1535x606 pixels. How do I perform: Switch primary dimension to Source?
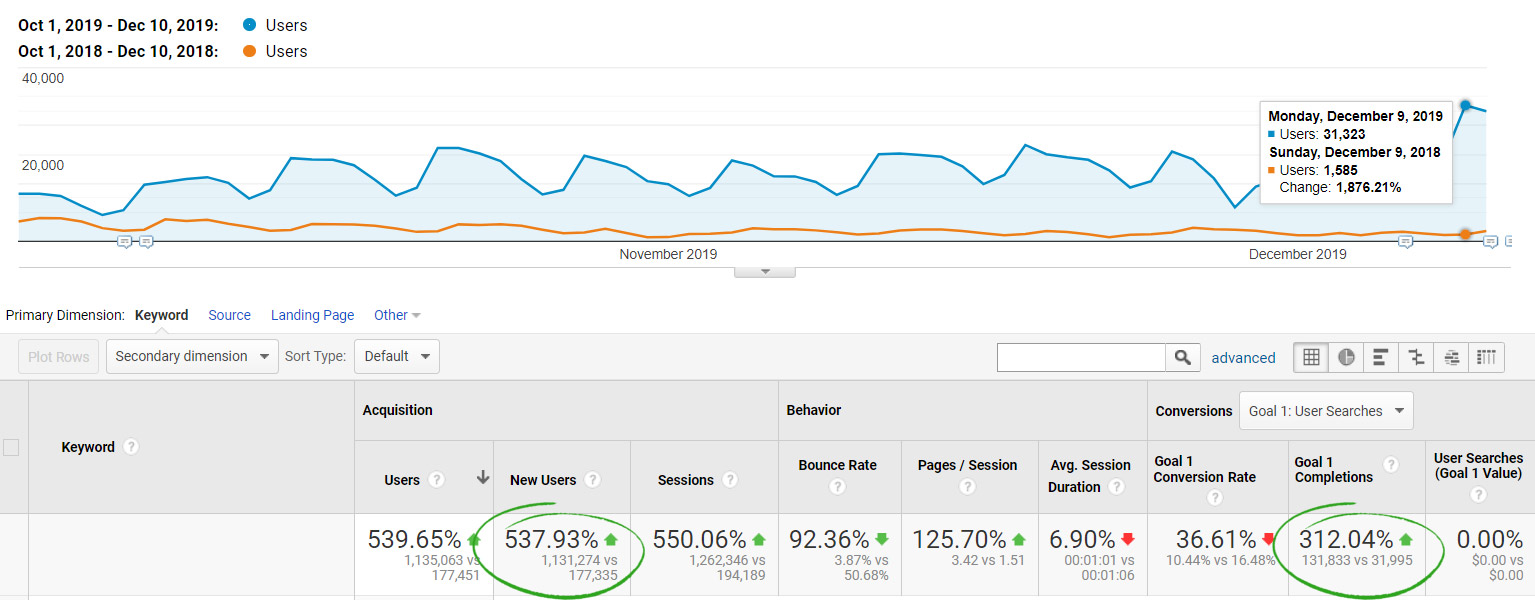pyautogui.click(x=229, y=315)
